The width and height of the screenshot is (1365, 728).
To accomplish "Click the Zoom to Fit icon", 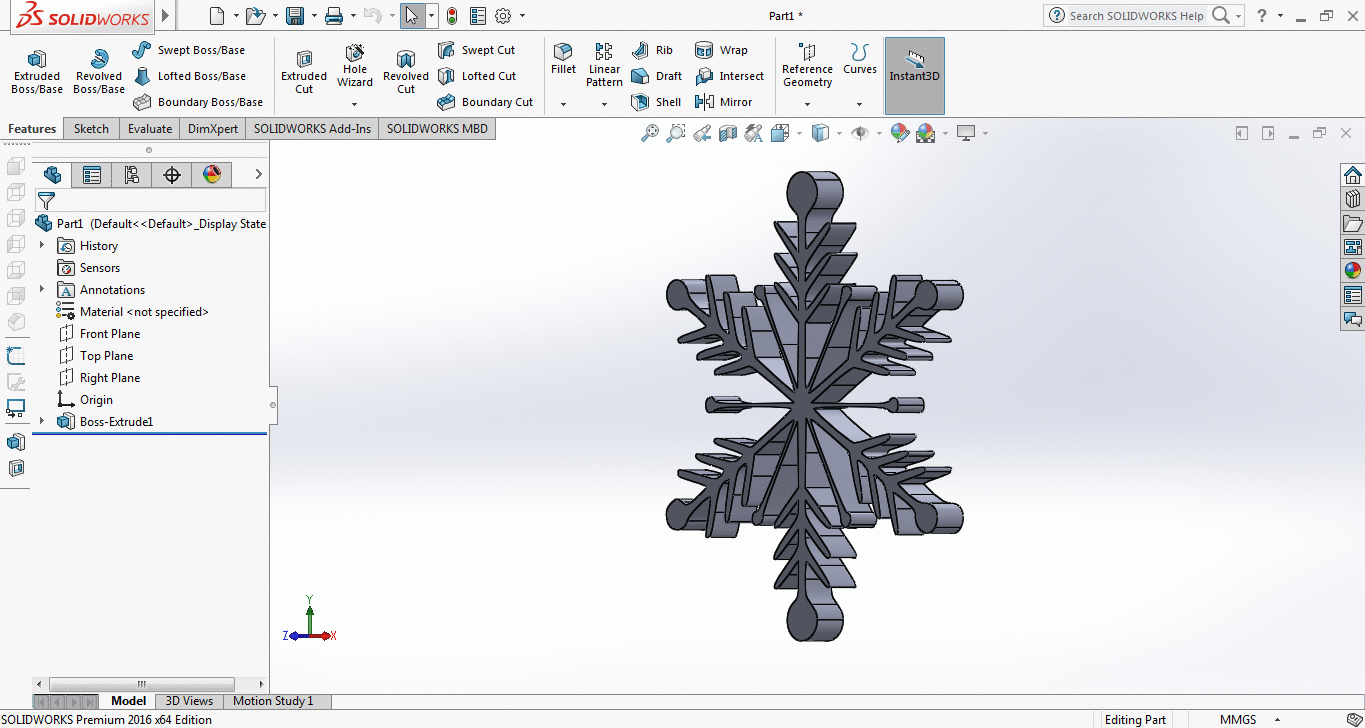I will pos(650,133).
